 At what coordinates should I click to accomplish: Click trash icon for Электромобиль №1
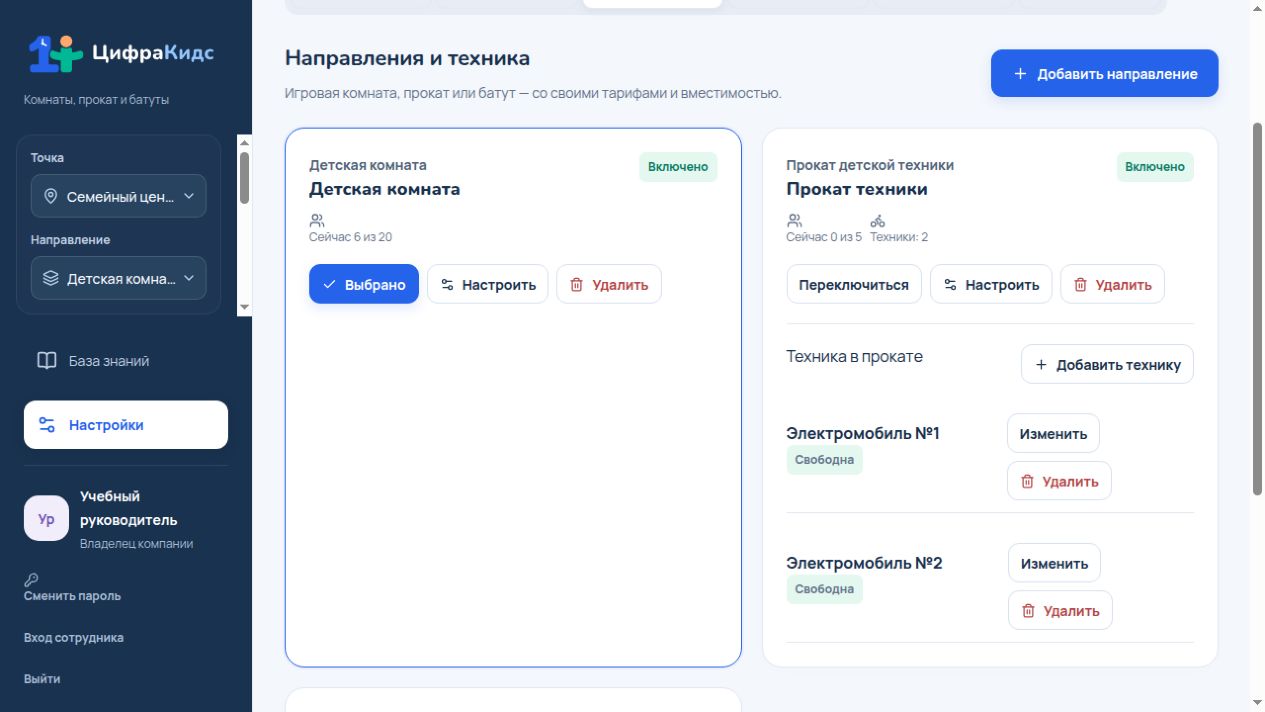pos(1027,482)
